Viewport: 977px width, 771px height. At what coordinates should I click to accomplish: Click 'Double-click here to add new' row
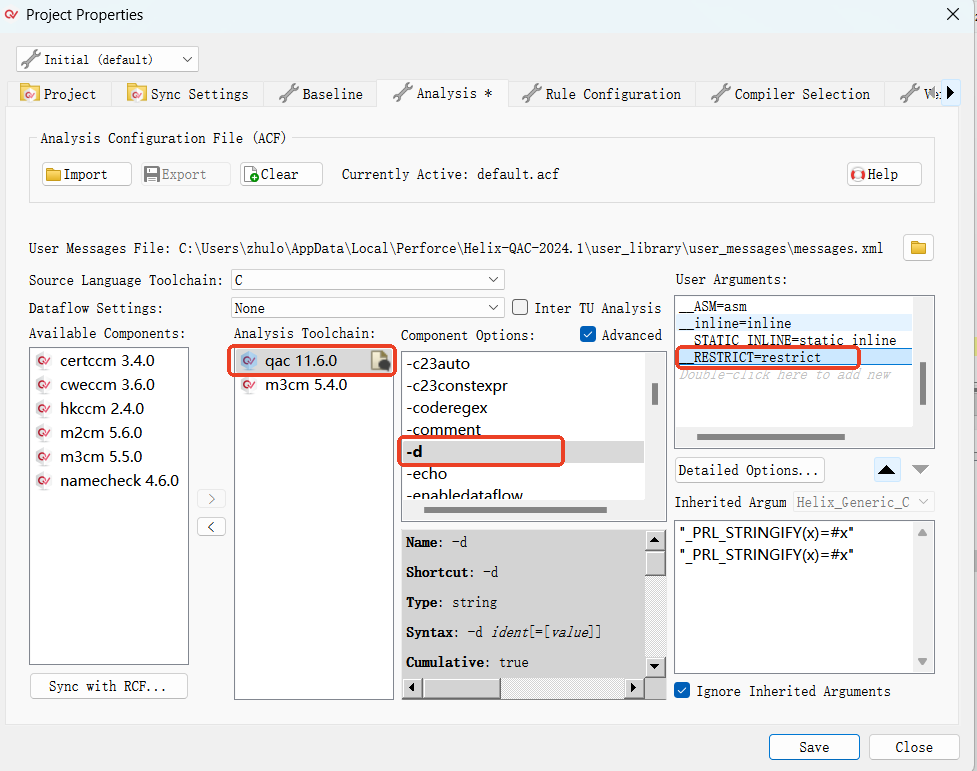point(794,375)
